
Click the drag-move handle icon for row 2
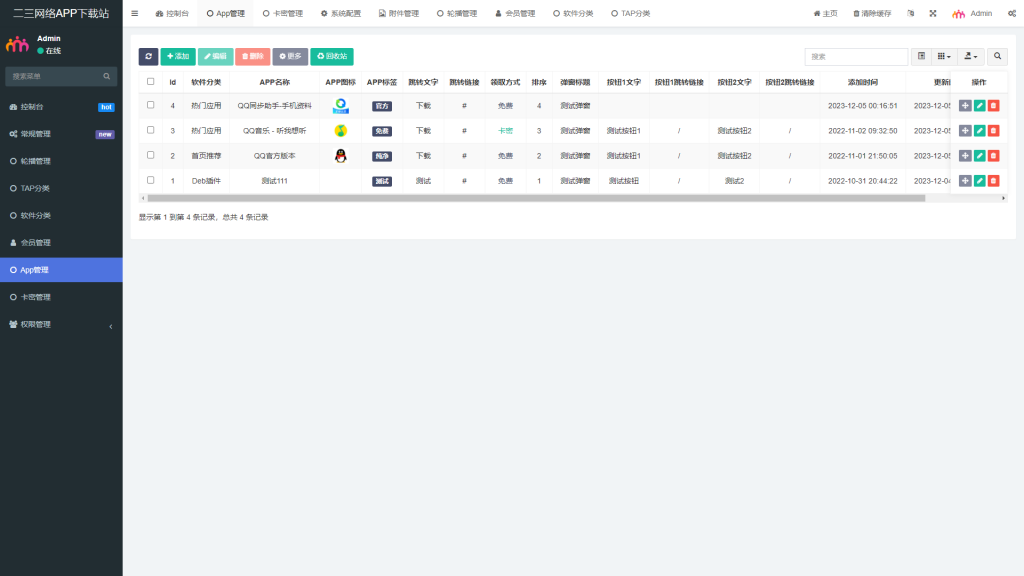(964, 155)
